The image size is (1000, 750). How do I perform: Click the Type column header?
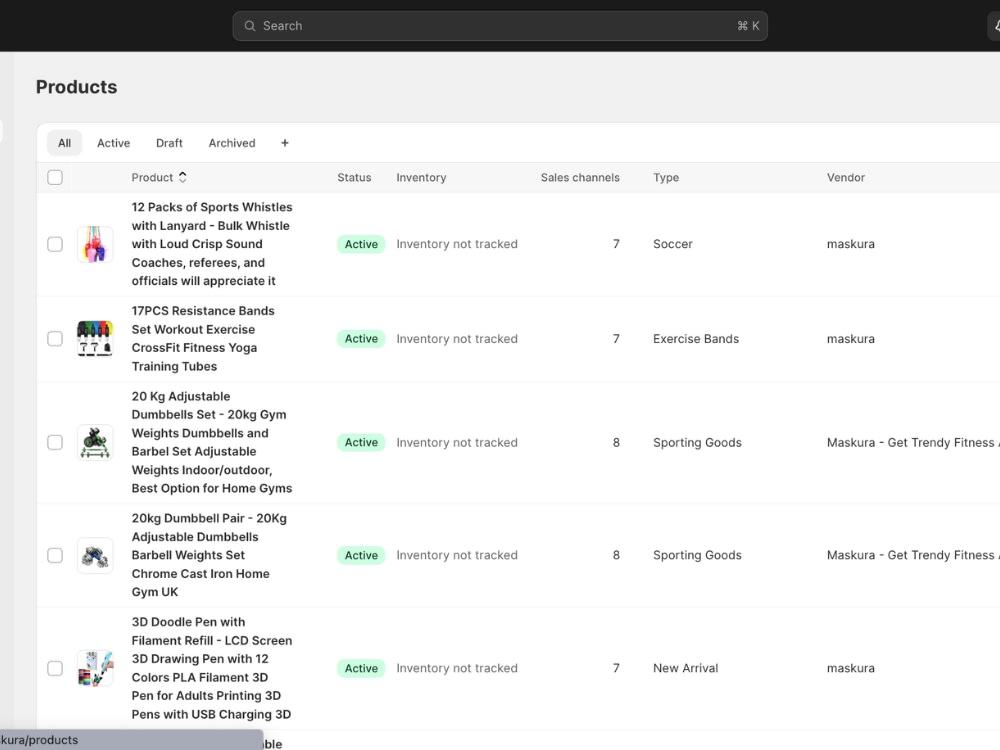coord(666,177)
